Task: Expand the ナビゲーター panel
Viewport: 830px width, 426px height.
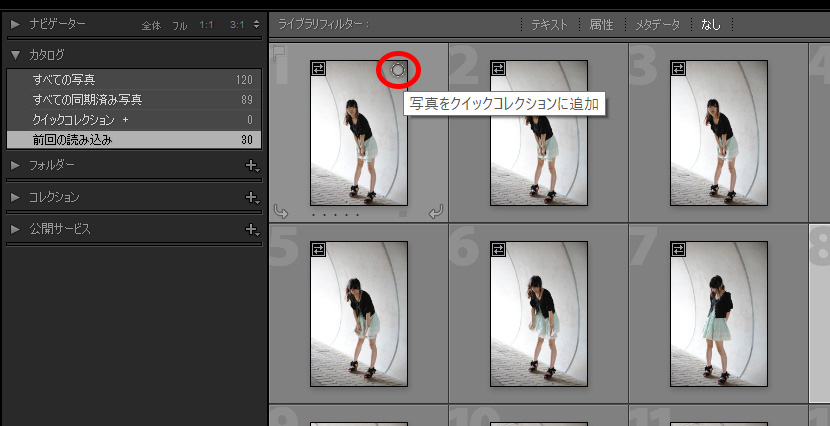Action: pos(15,24)
